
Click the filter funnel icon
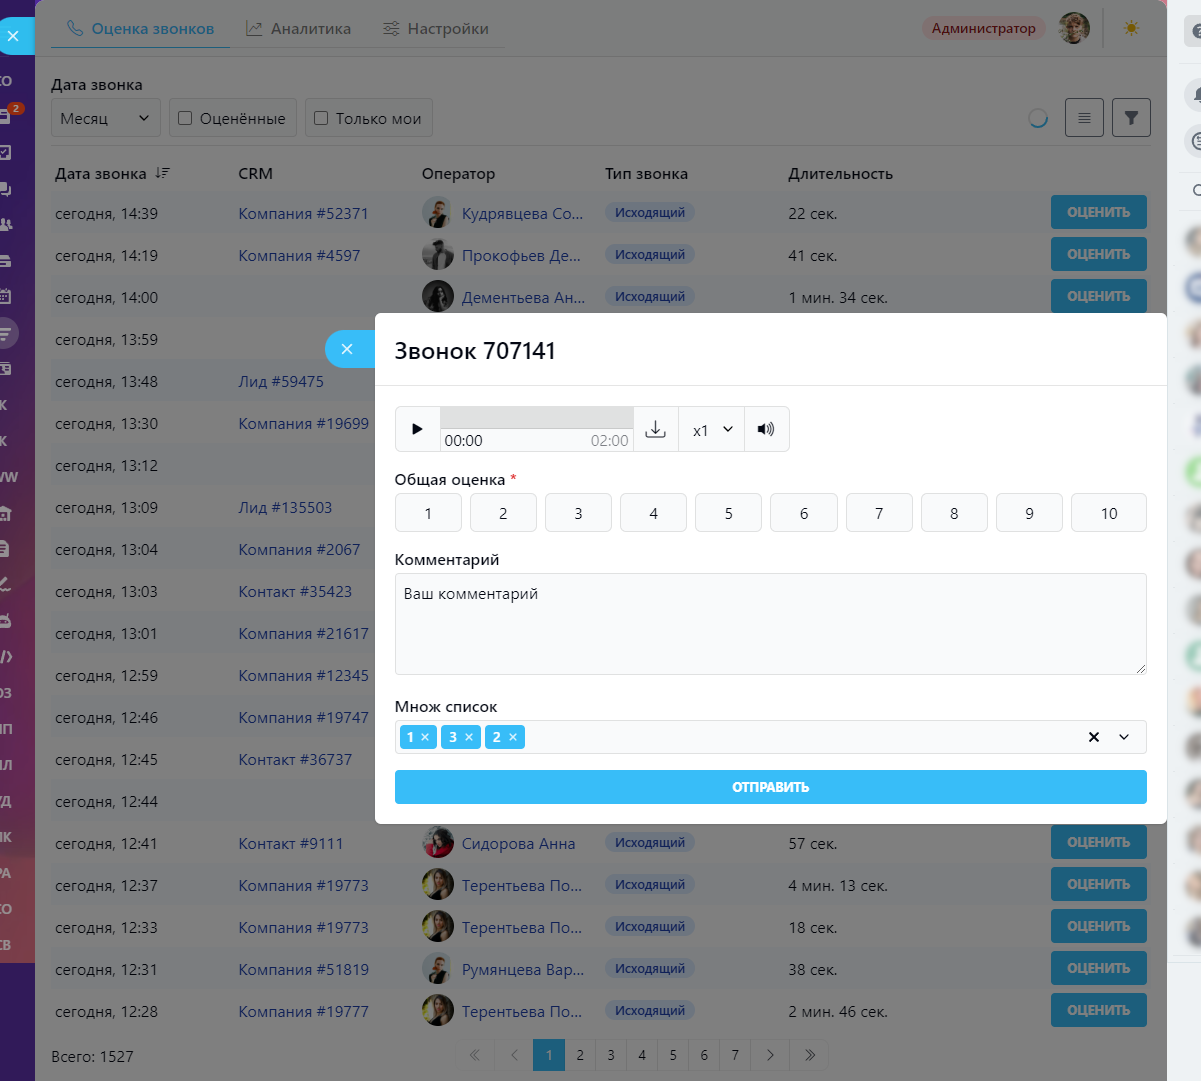(1131, 118)
